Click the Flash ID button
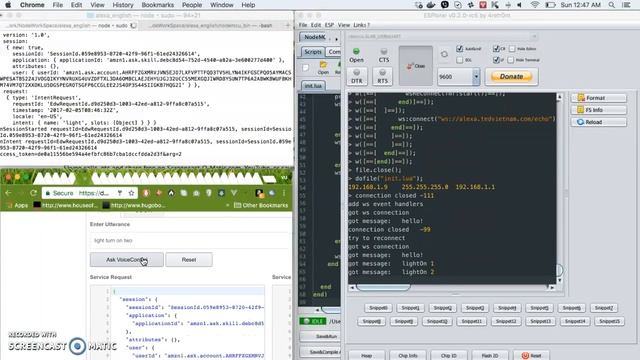640x360 pixels. tap(490, 356)
